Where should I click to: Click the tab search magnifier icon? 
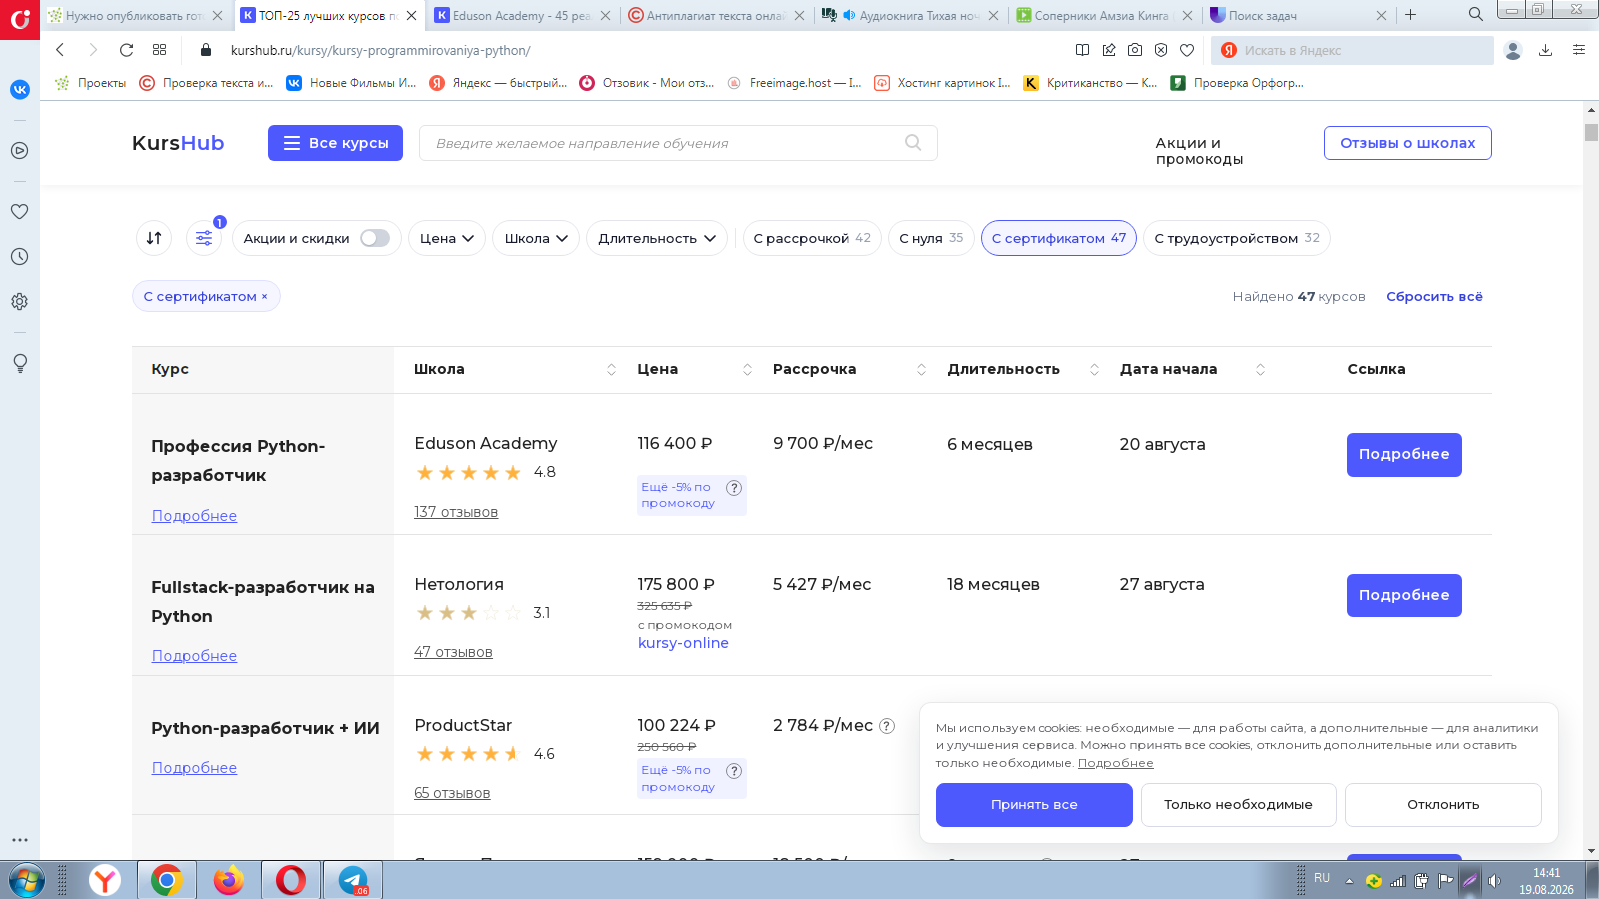pos(1476,15)
